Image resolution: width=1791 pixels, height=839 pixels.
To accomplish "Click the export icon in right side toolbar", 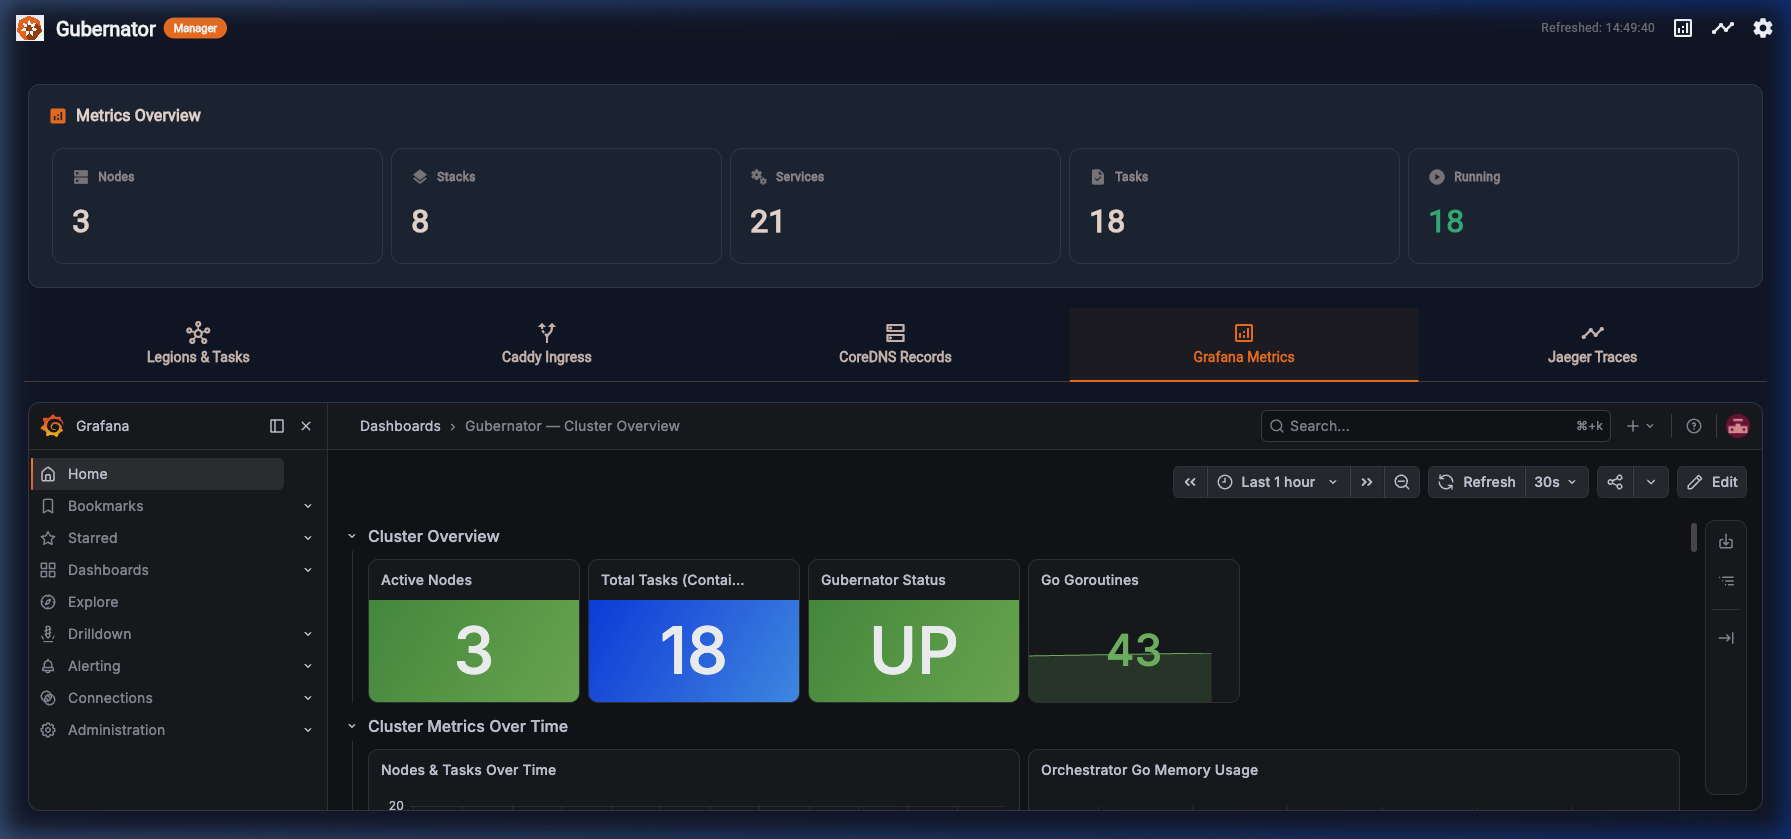I will tap(1726, 542).
